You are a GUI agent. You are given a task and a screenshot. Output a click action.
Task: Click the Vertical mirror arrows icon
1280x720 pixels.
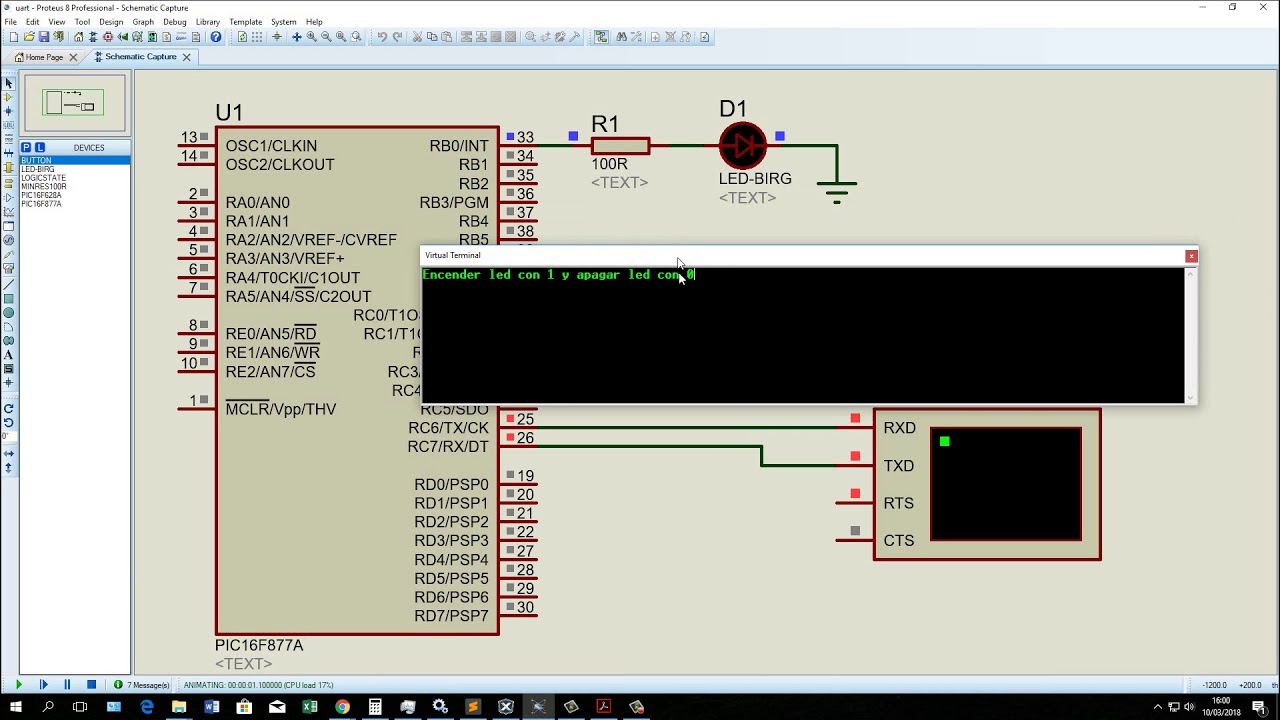[x=9, y=467]
